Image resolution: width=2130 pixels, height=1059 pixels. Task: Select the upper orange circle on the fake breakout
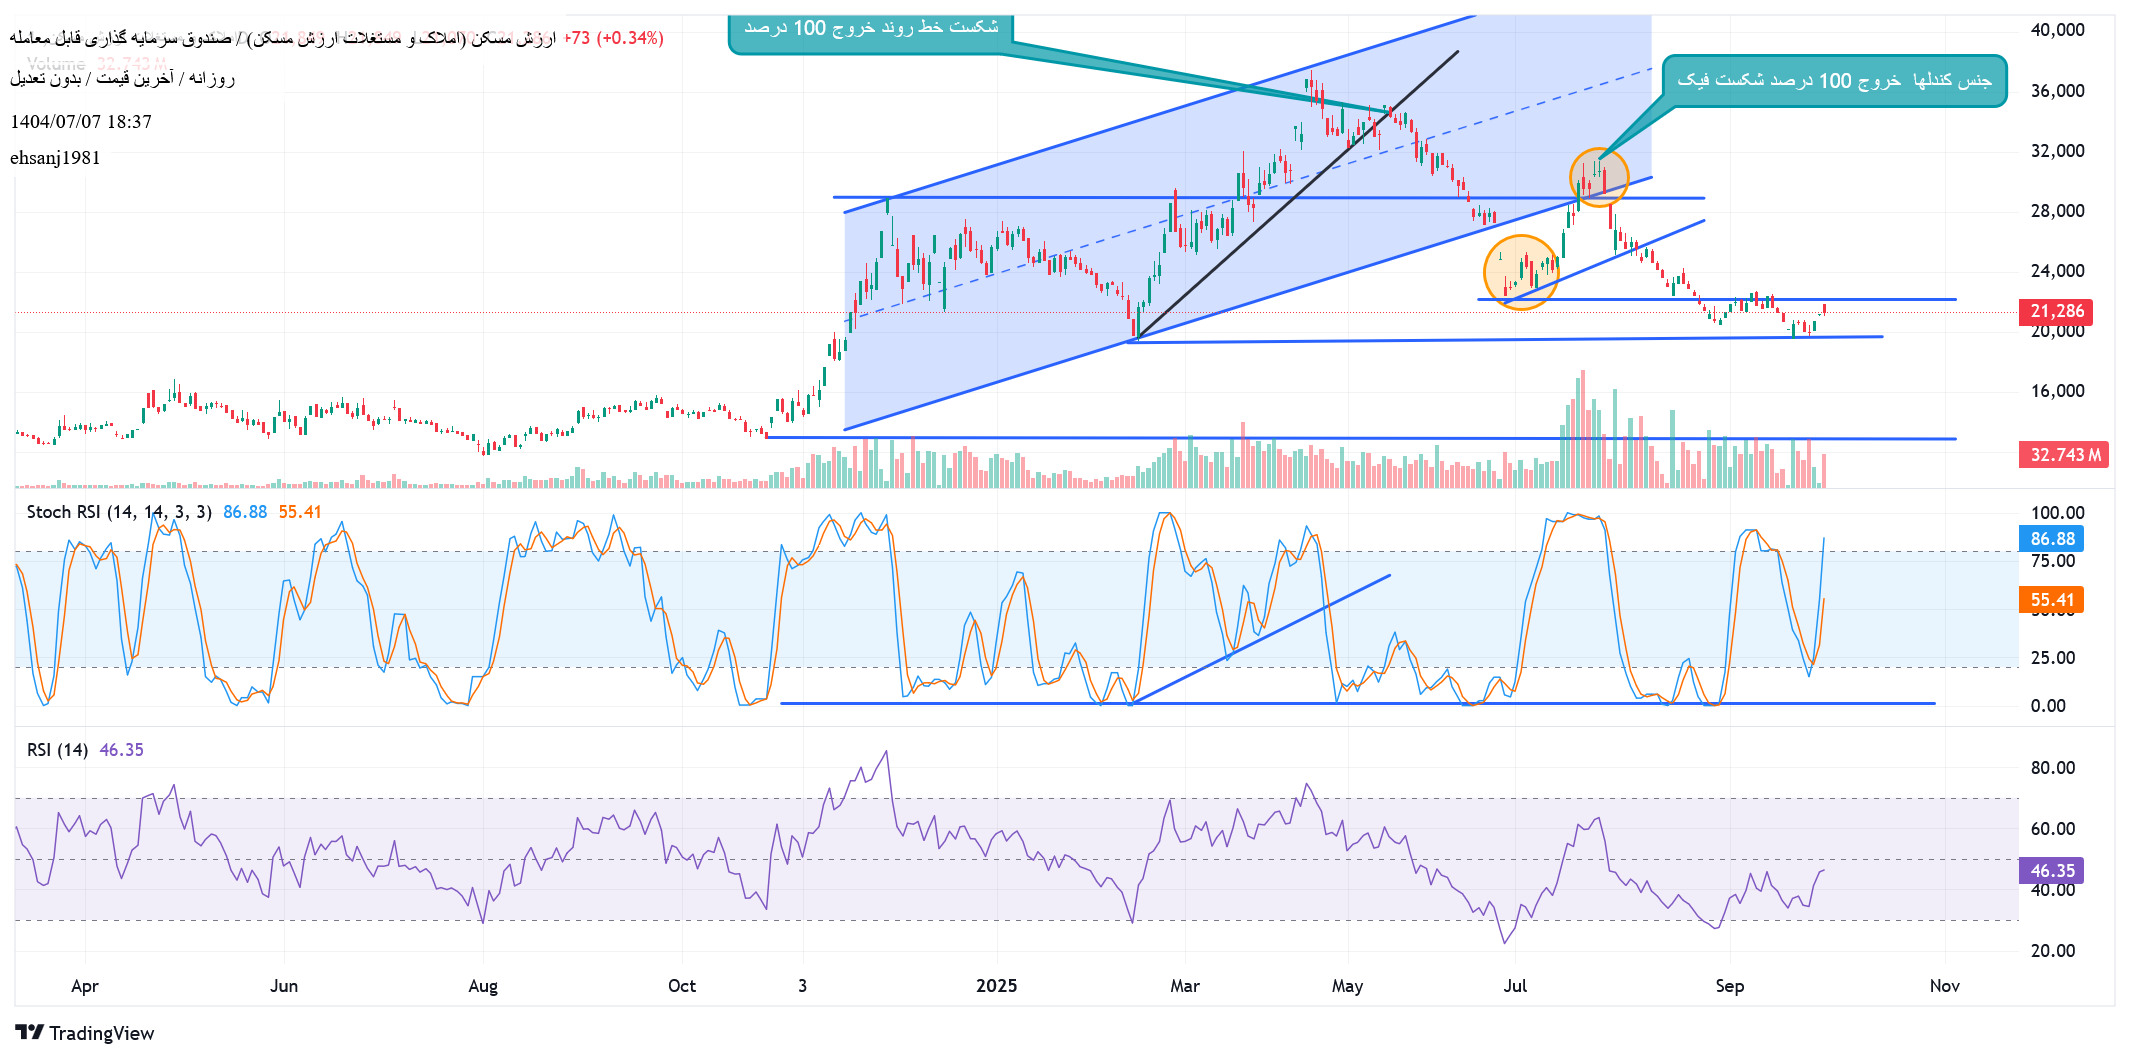click(1598, 177)
